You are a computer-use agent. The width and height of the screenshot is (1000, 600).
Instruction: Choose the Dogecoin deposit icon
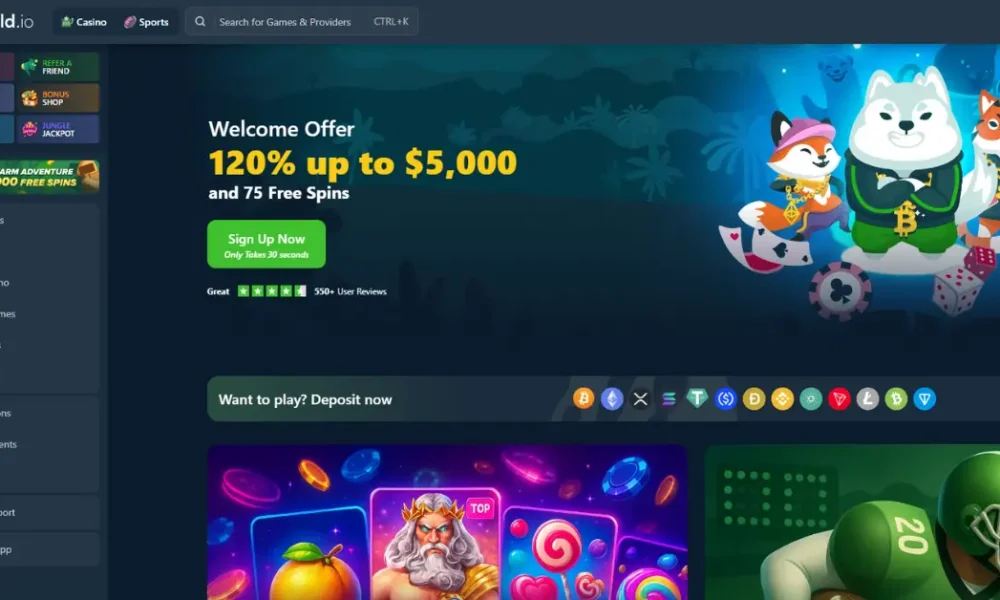pos(754,399)
